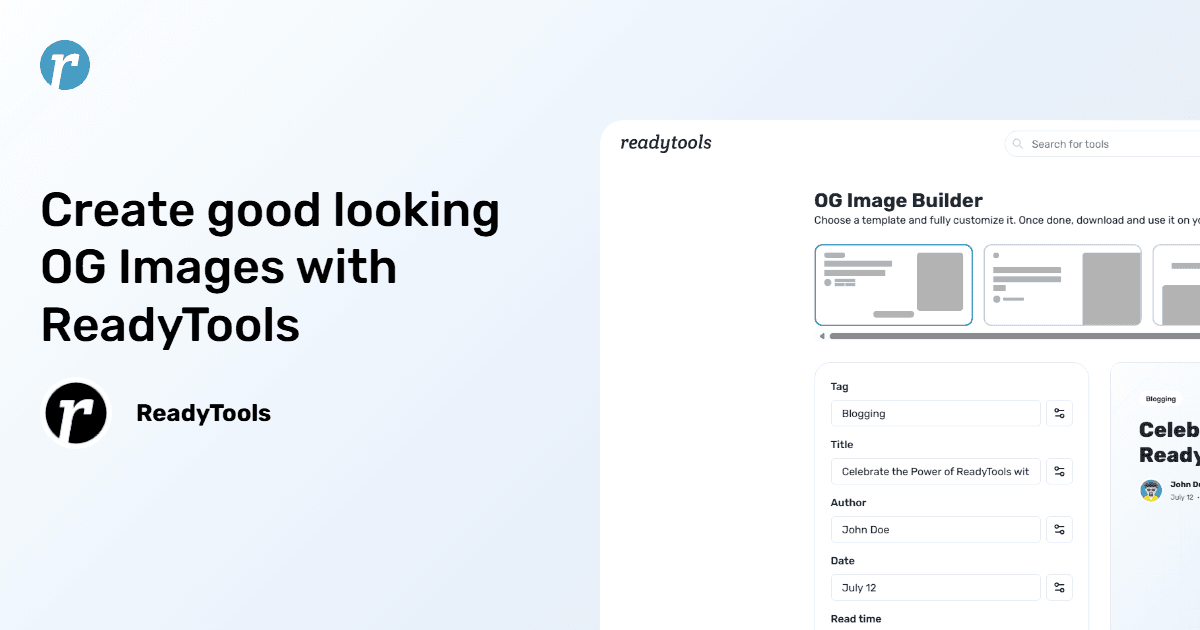The width and height of the screenshot is (1200, 630).
Task: Select the second OG template thumbnail
Action: coord(1063,285)
